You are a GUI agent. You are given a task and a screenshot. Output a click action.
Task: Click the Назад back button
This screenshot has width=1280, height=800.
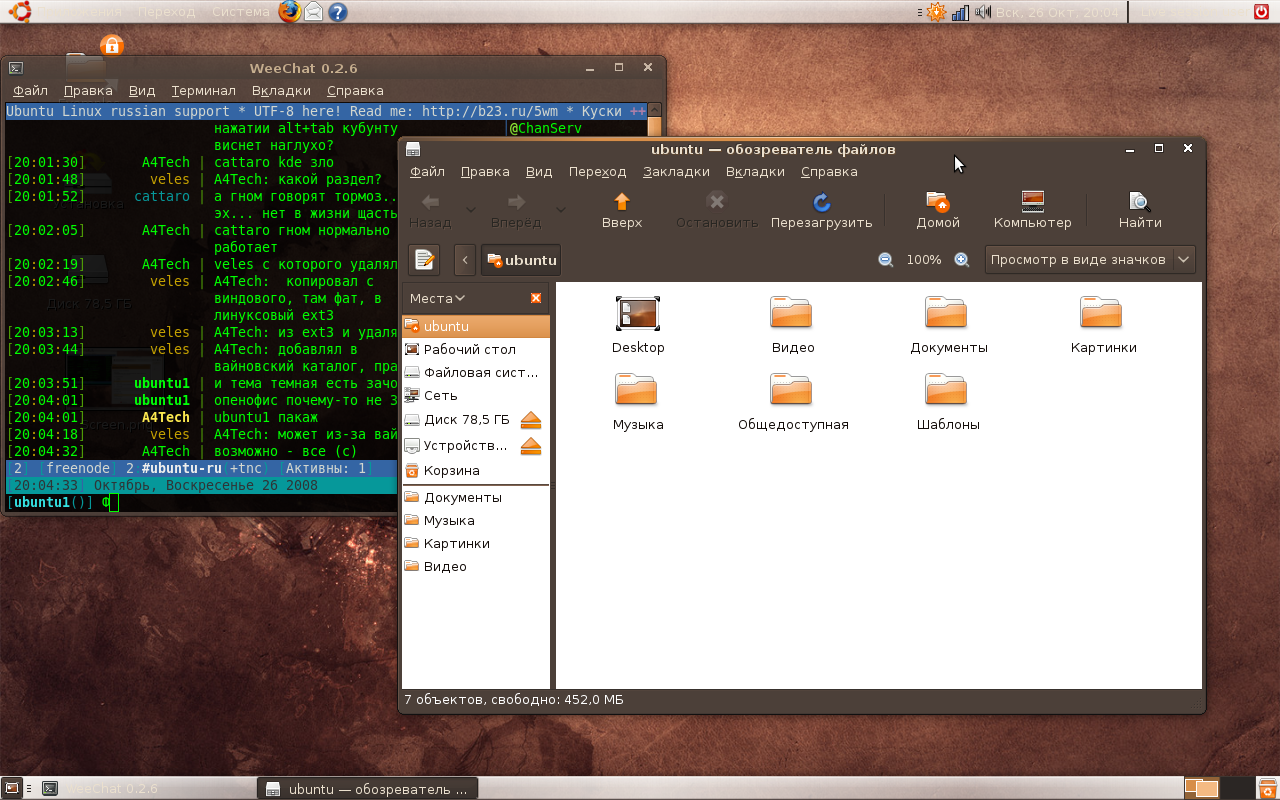click(430, 211)
